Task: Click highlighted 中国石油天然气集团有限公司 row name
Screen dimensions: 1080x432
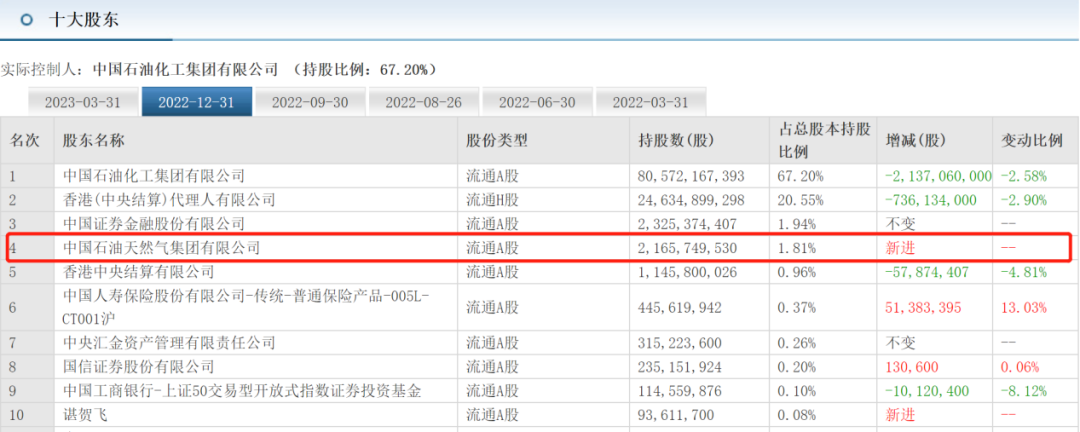Action: (161, 247)
